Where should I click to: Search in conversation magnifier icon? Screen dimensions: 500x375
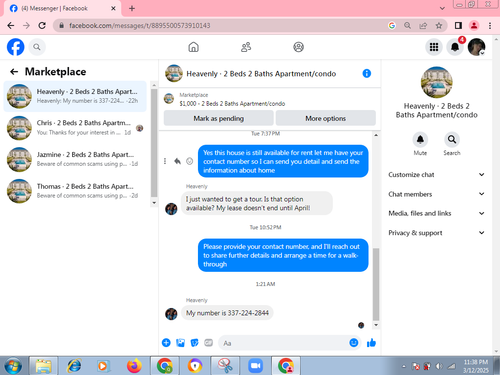click(x=452, y=139)
